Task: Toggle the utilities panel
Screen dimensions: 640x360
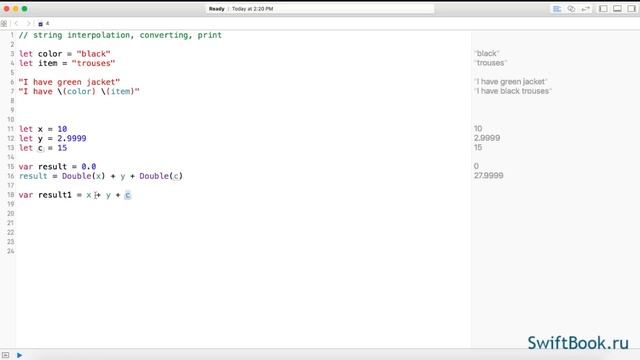Action: tap(631, 9)
